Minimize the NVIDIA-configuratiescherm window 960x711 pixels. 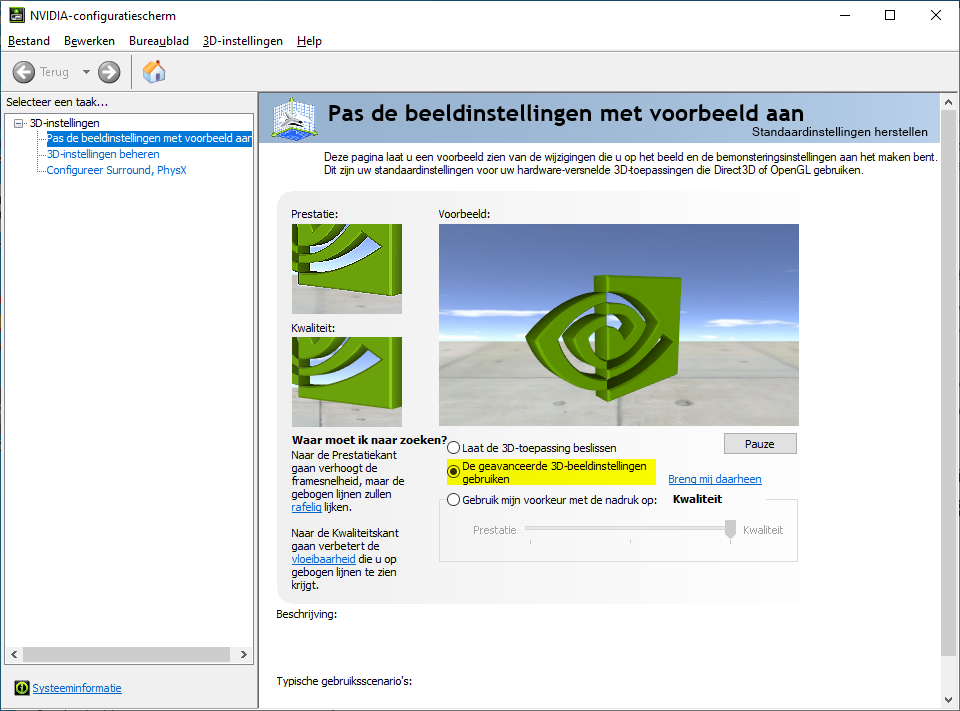tap(845, 15)
